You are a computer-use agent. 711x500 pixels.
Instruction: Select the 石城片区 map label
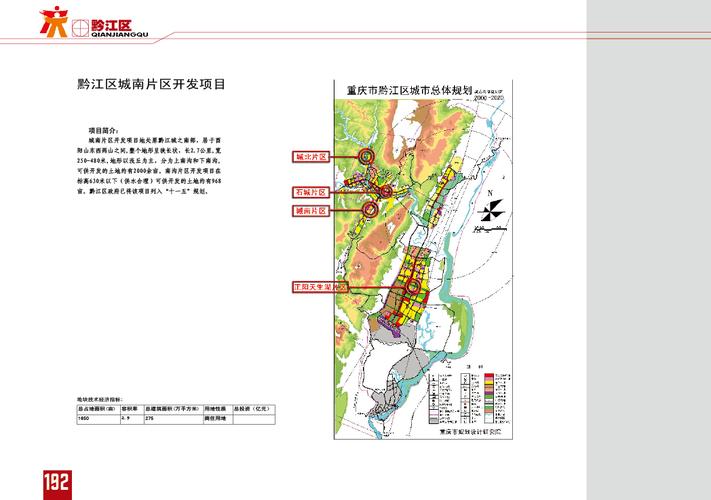click(311, 190)
